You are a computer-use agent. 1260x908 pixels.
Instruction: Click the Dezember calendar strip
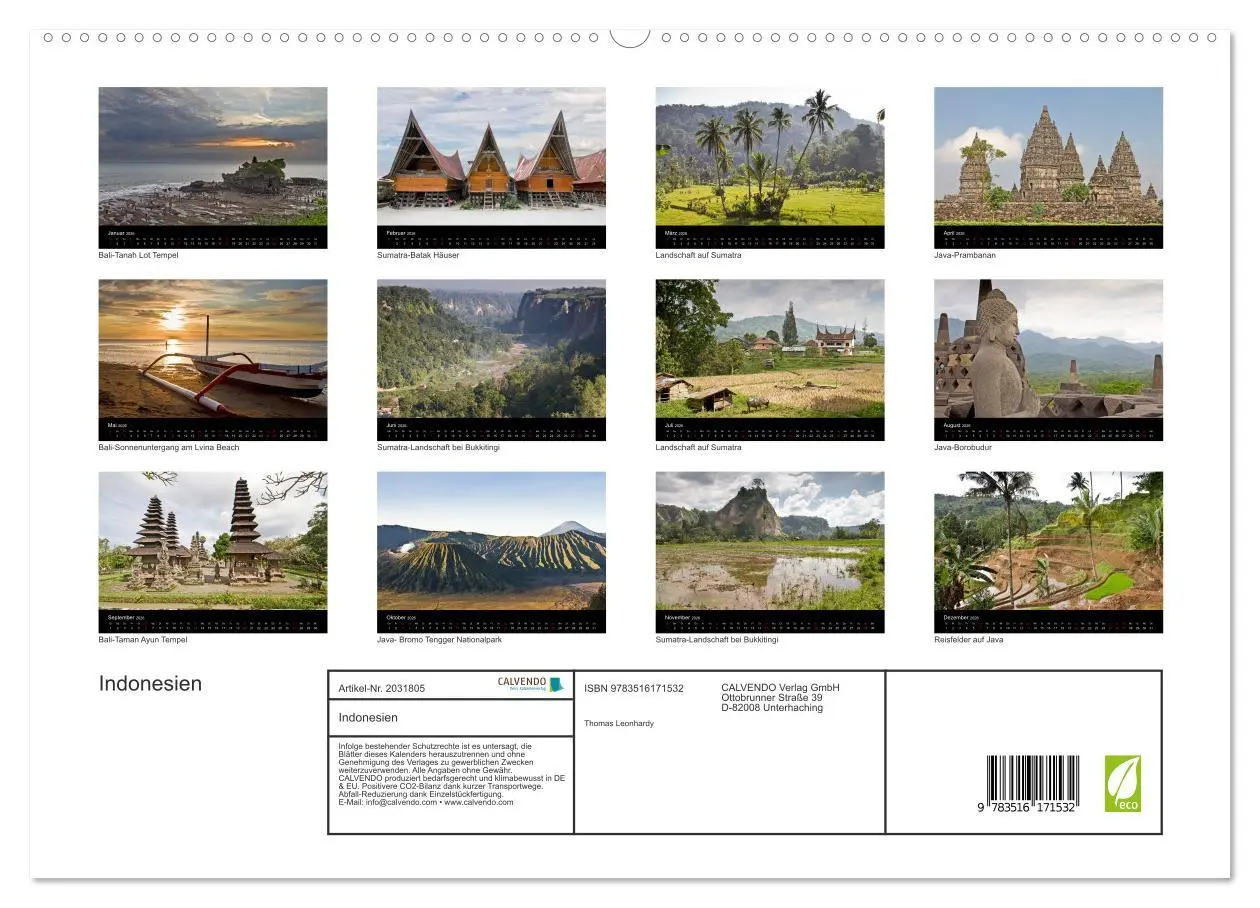click(x=1049, y=622)
